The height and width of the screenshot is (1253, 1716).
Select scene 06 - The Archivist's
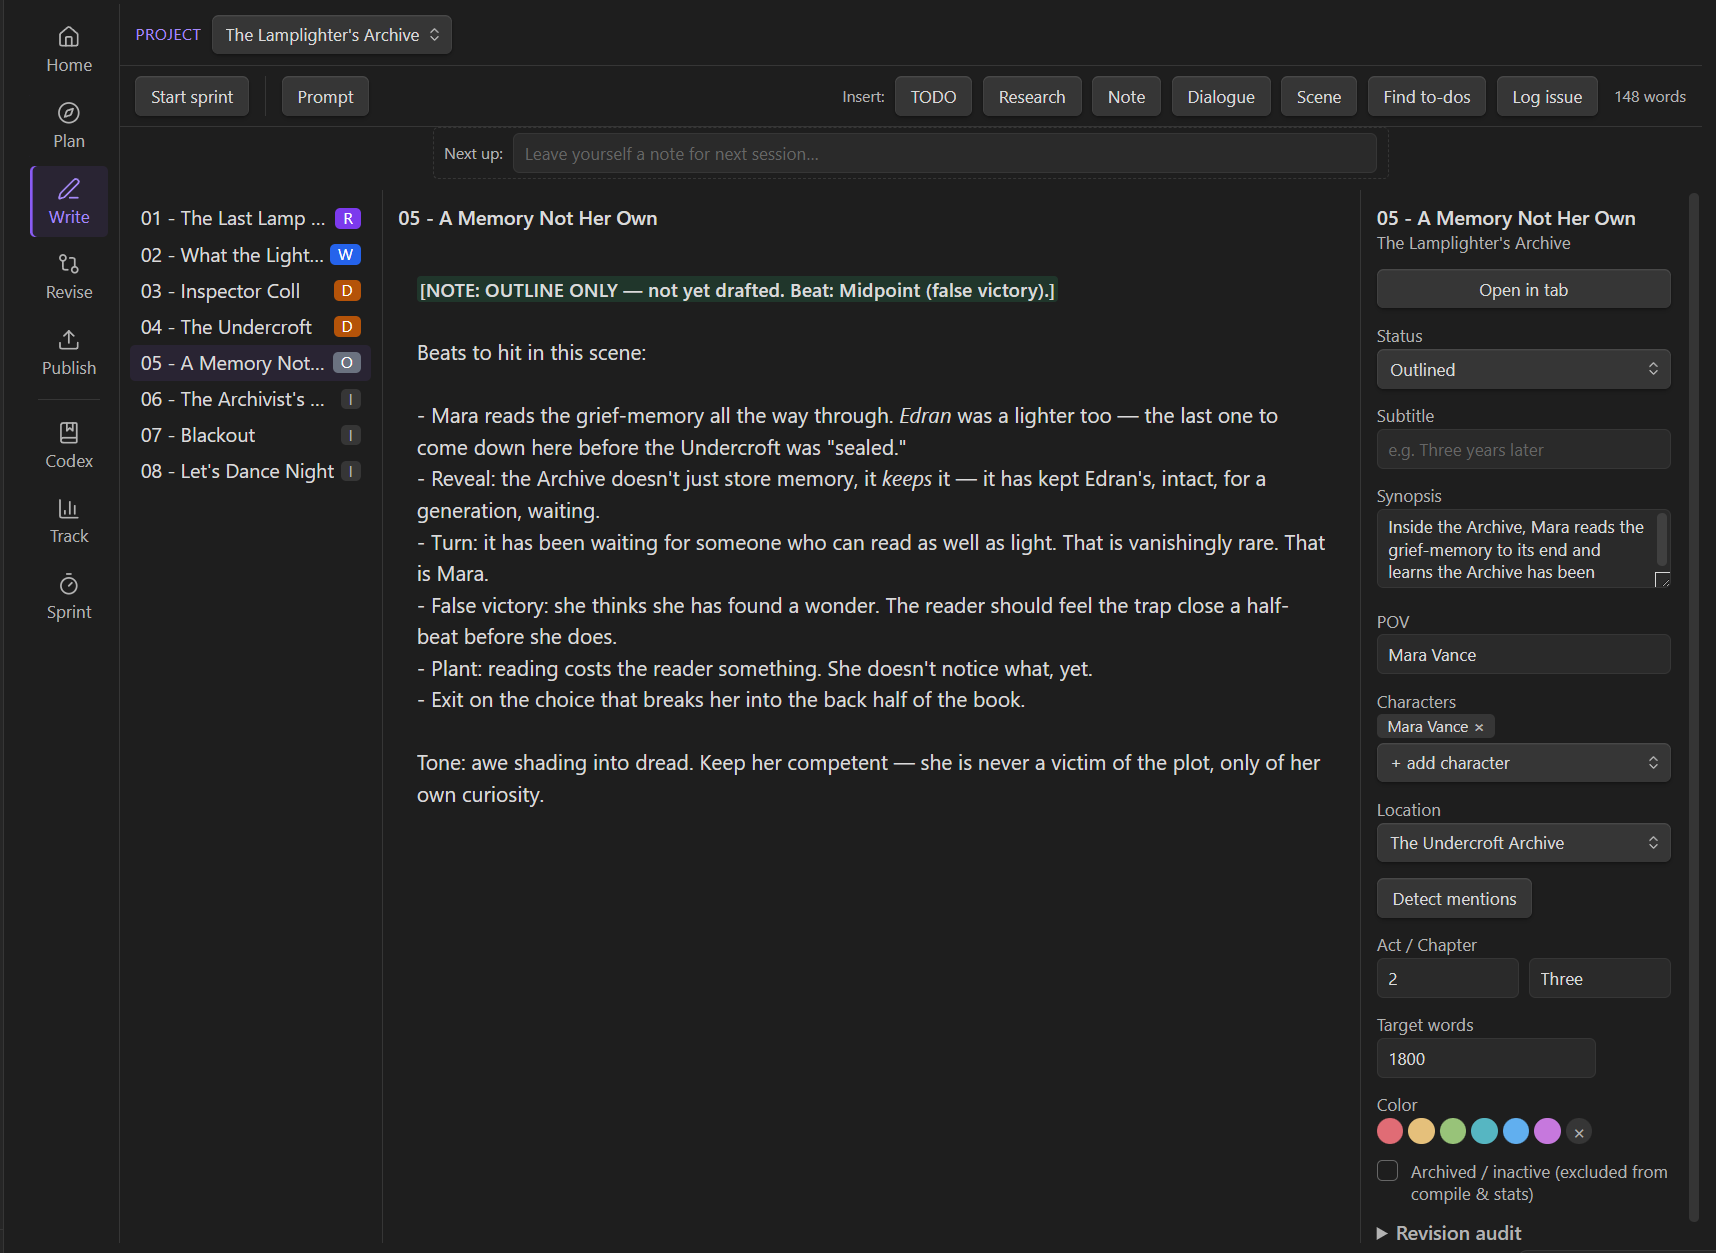pyautogui.click(x=250, y=399)
